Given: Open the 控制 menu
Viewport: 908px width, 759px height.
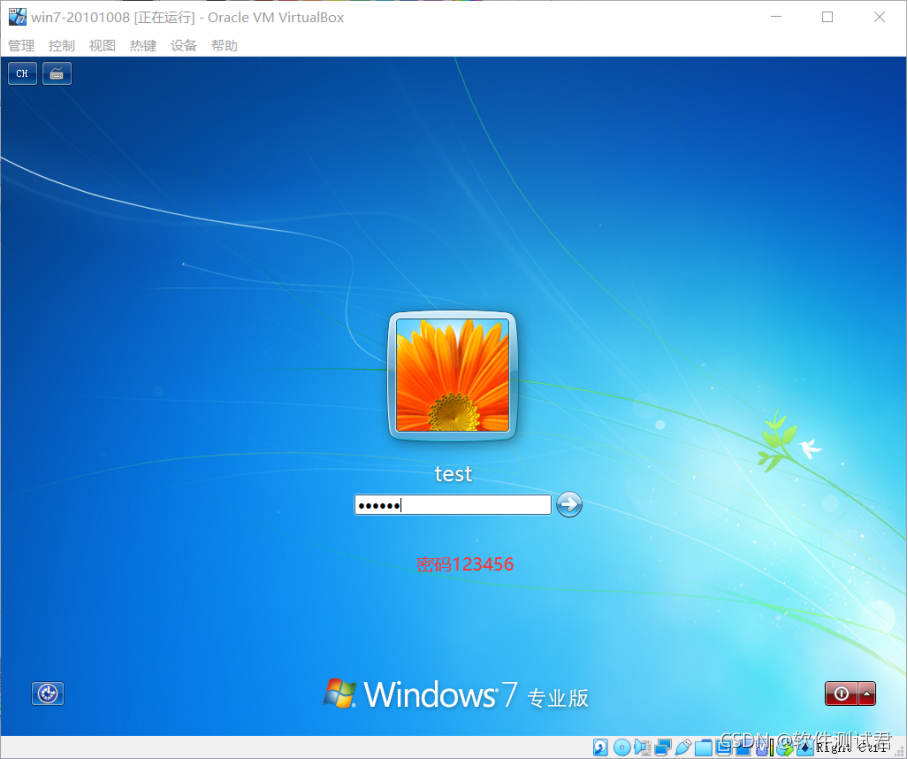Looking at the screenshot, I should pos(61,46).
